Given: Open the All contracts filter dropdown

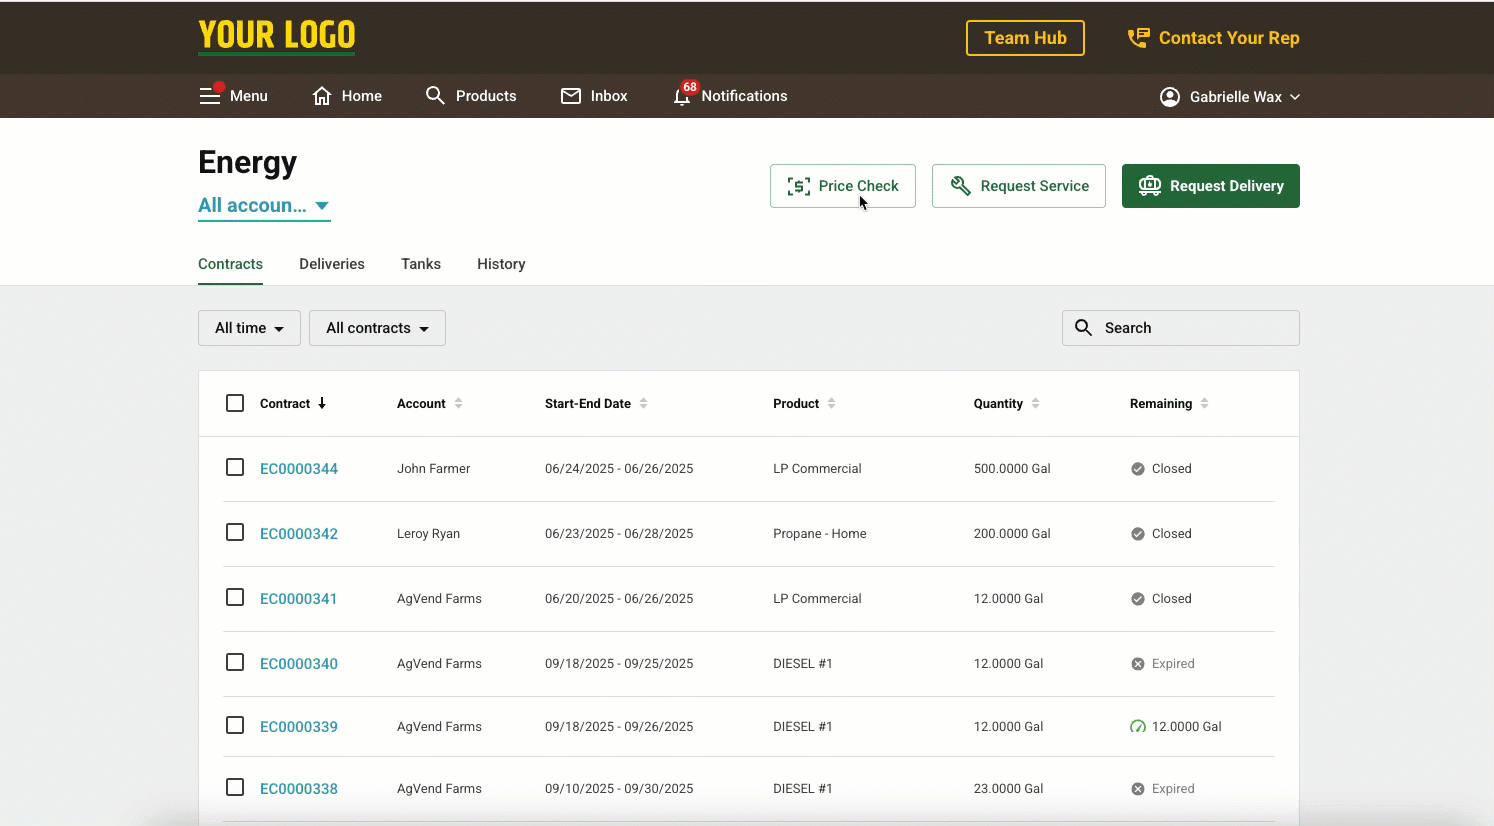Looking at the screenshot, I should tap(377, 328).
